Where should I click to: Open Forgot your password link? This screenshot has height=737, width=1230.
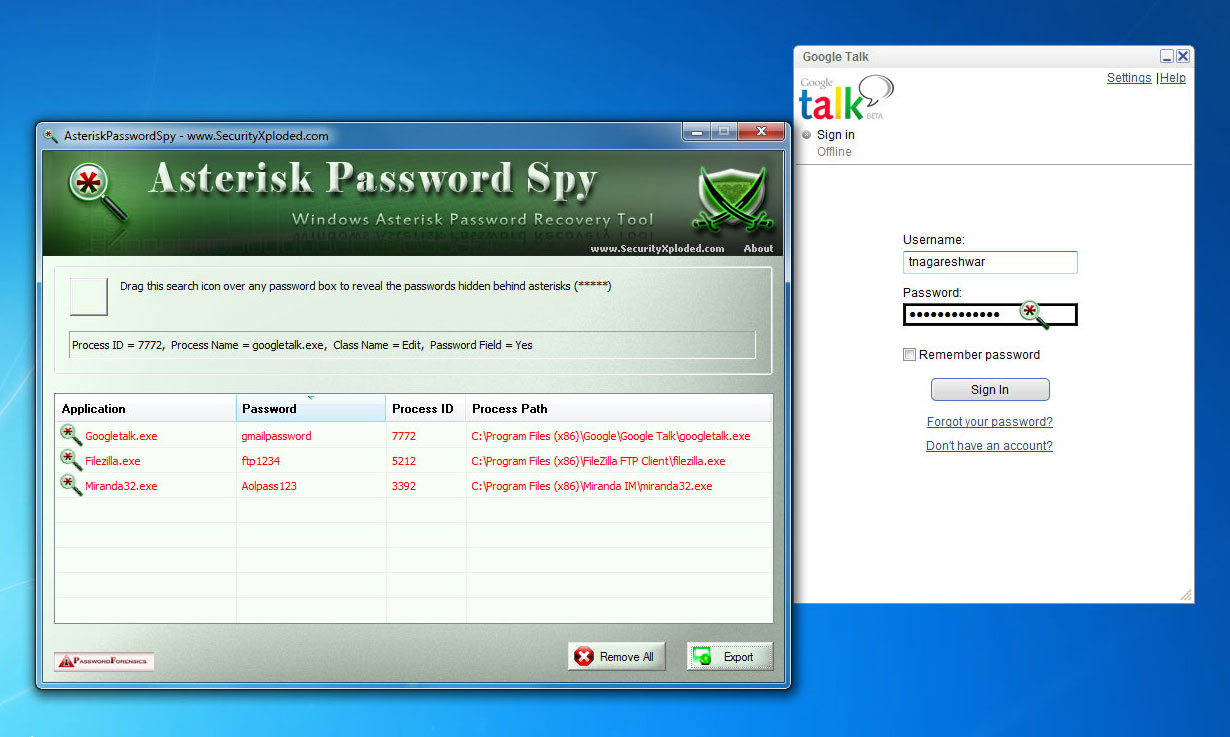click(x=990, y=422)
